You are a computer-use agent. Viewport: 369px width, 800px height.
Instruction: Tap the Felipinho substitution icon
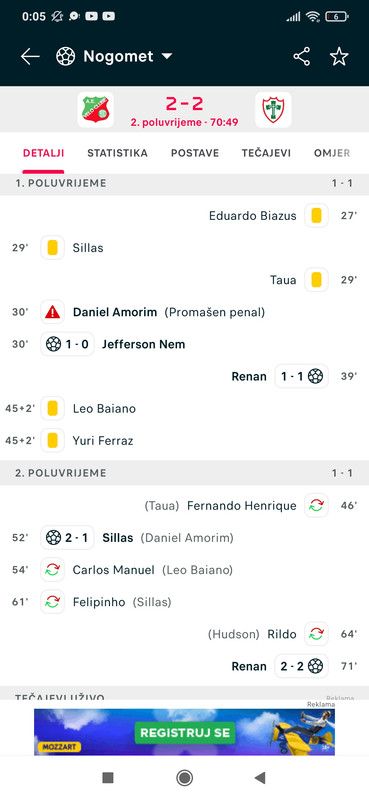[x=53, y=602]
